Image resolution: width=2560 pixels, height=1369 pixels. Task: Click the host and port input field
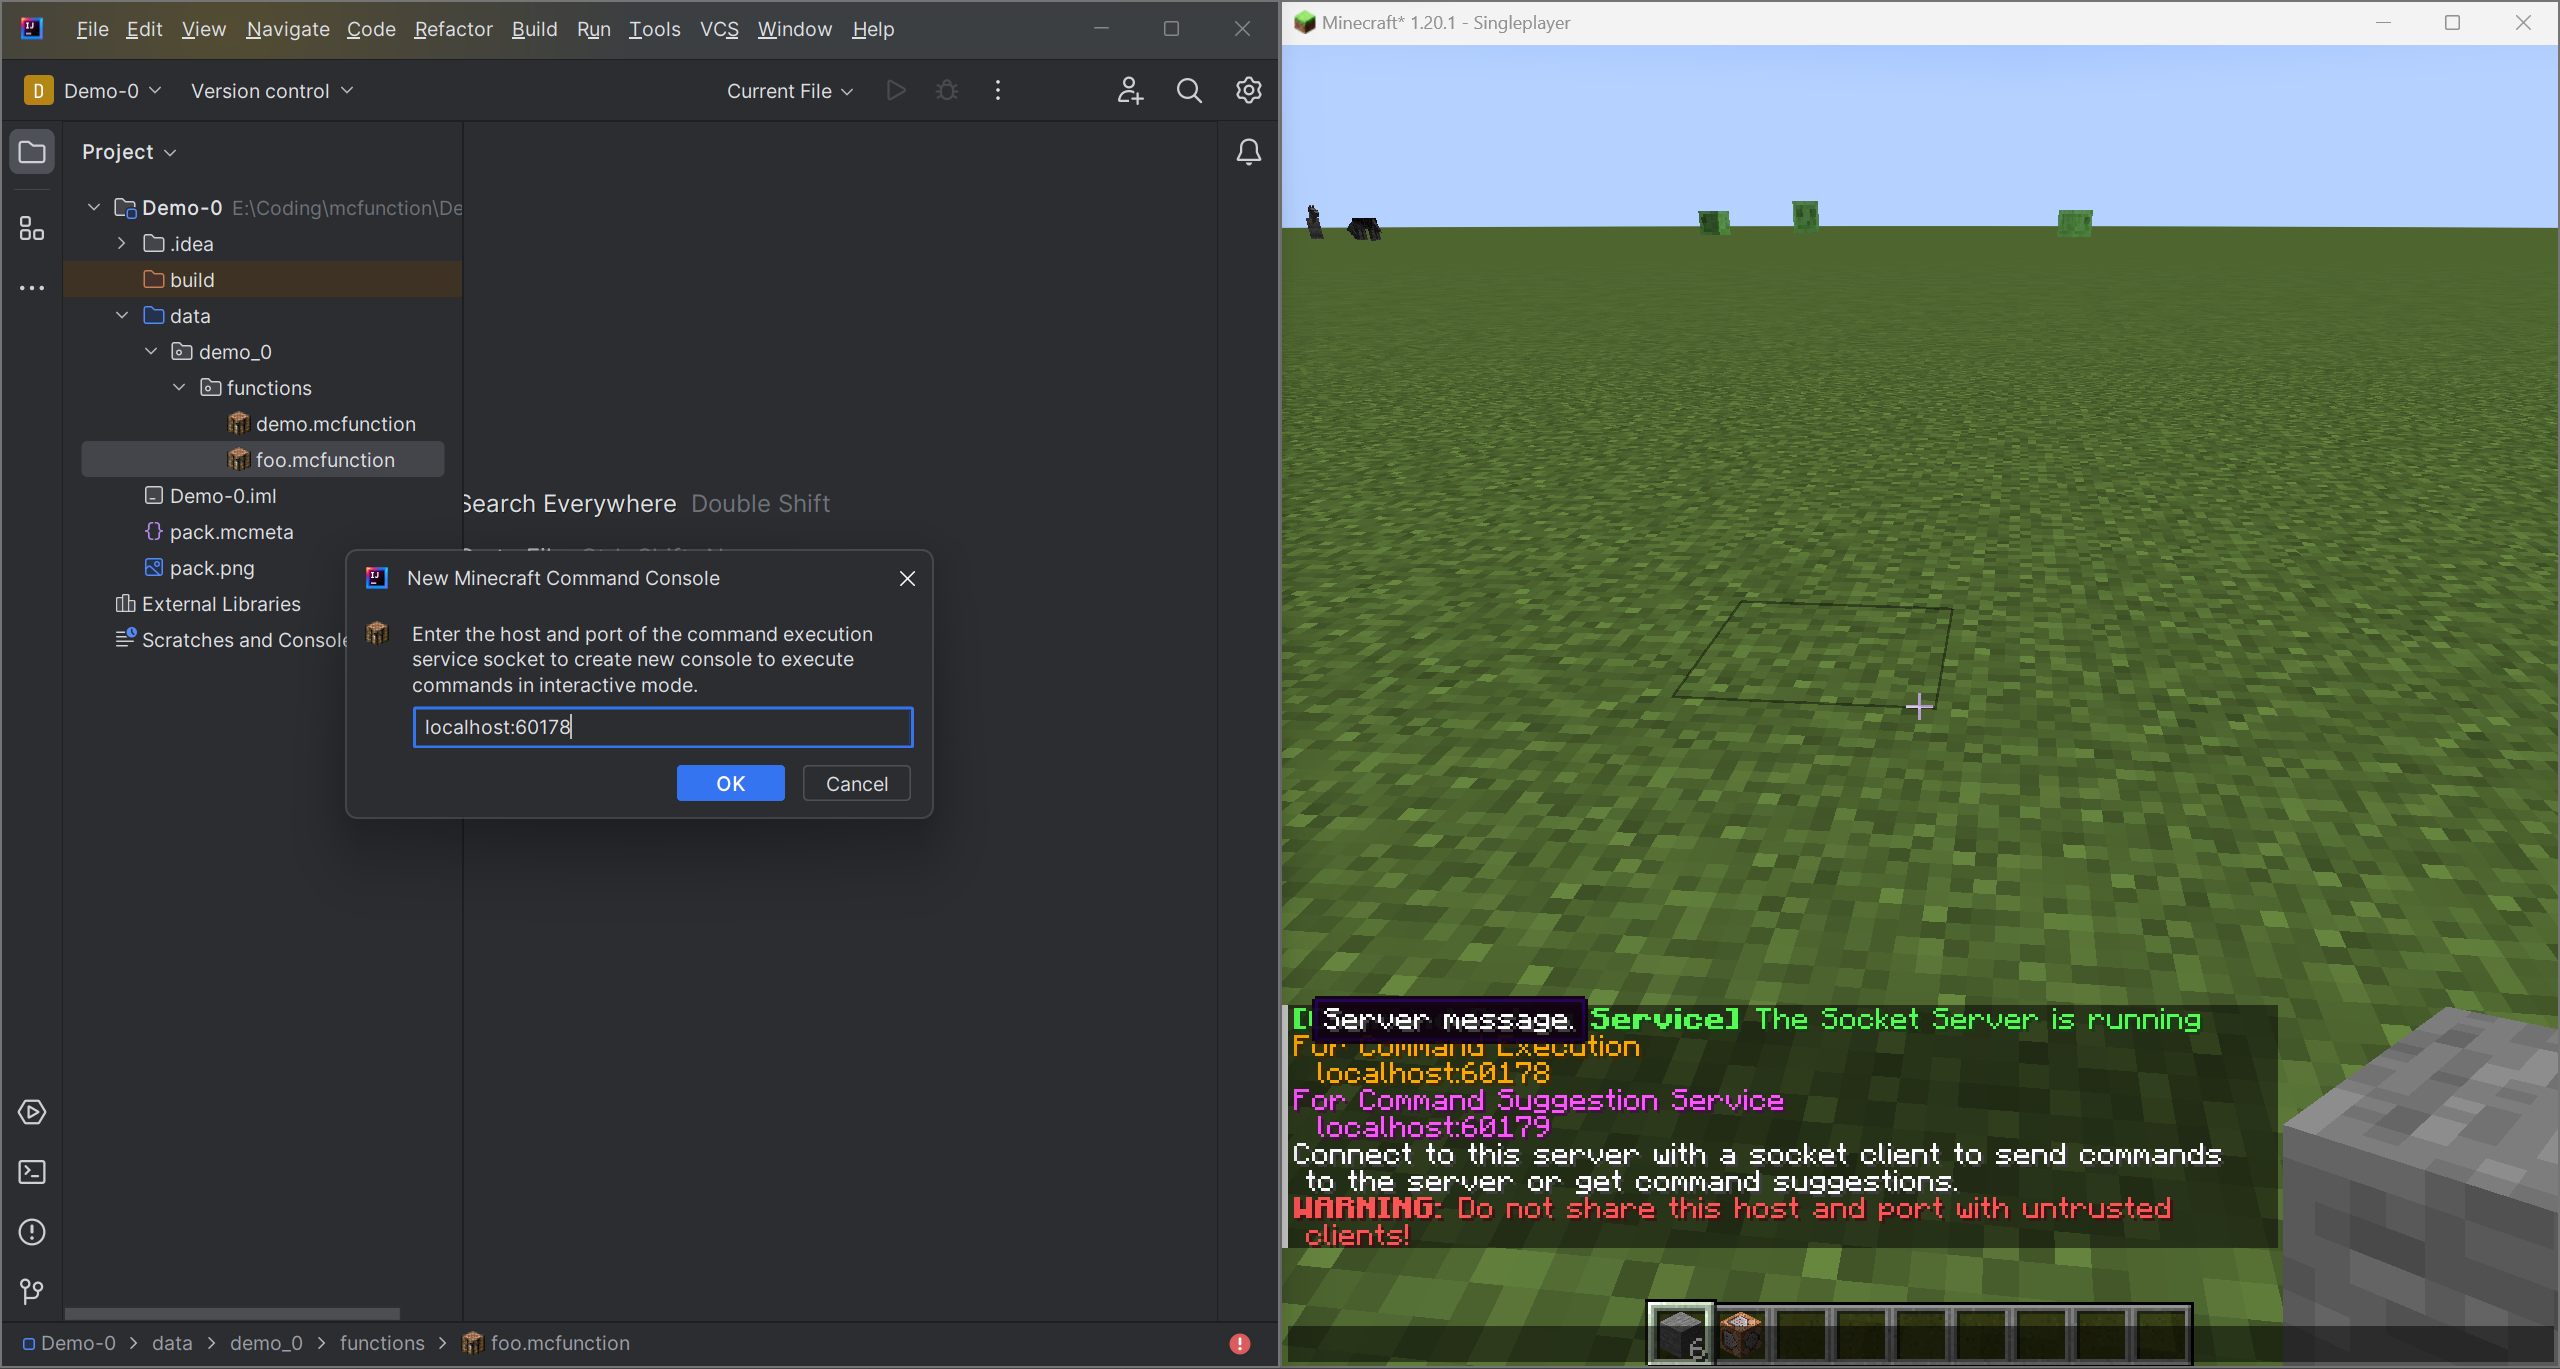click(x=663, y=727)
